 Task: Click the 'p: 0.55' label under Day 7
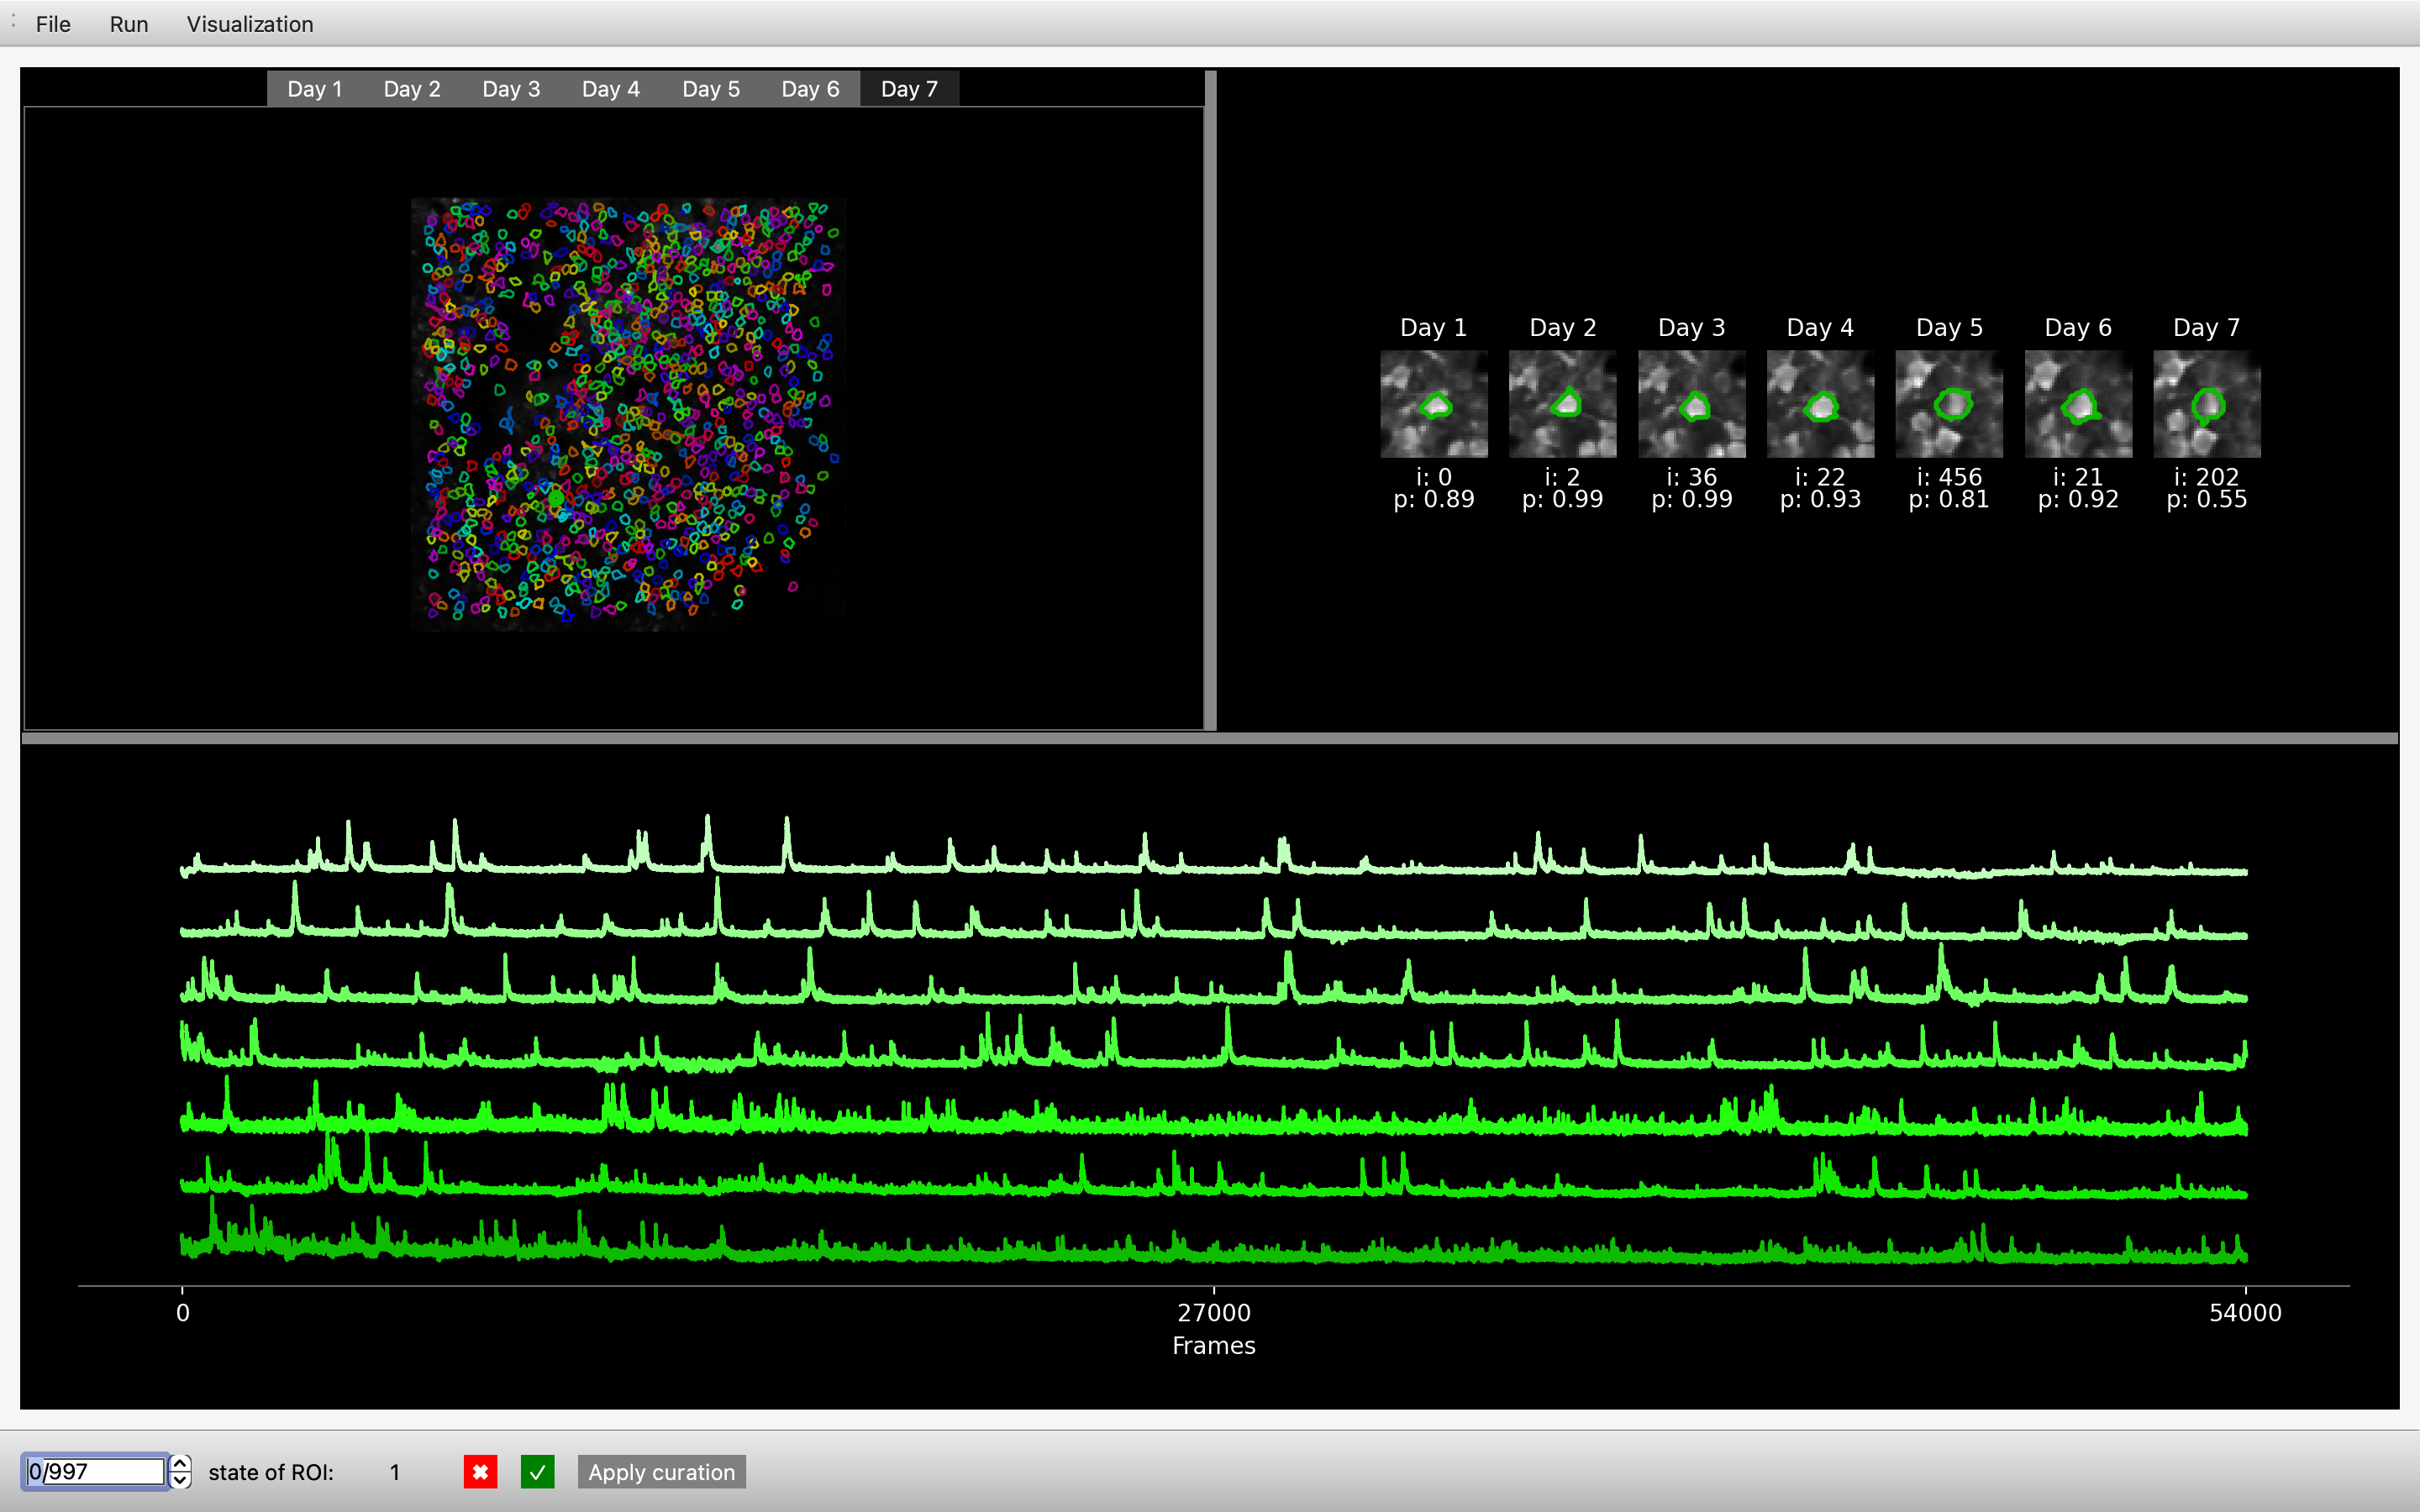[x=2207, y=499]
